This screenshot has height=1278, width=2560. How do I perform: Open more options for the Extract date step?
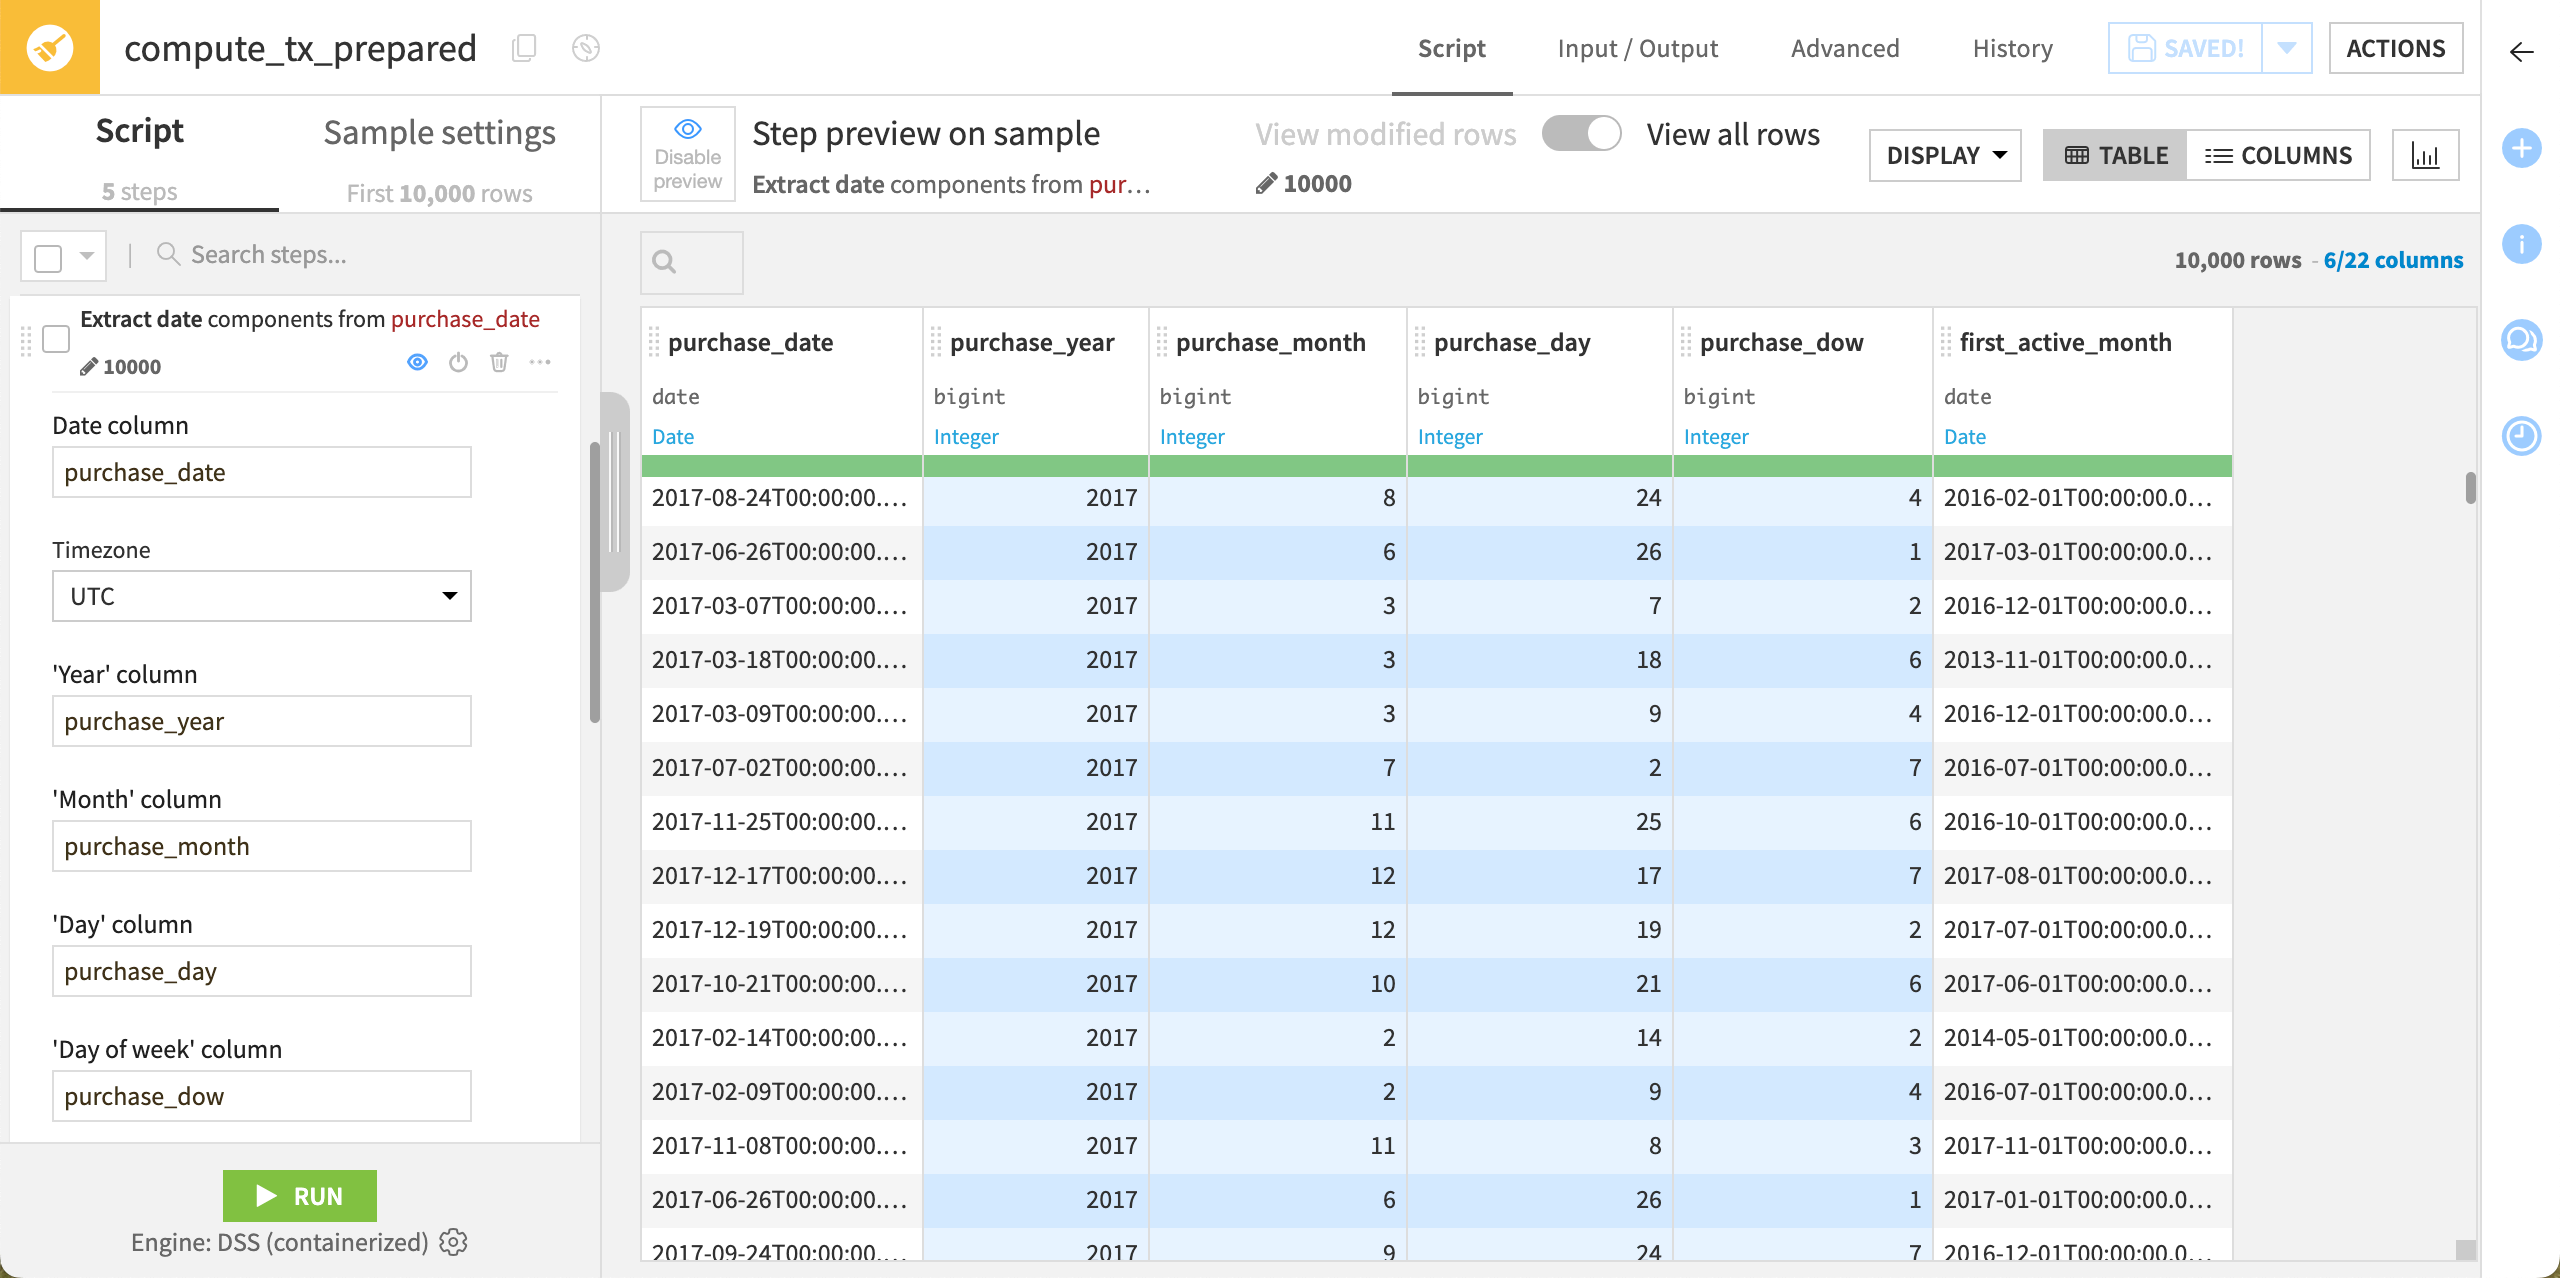(541, 363)
